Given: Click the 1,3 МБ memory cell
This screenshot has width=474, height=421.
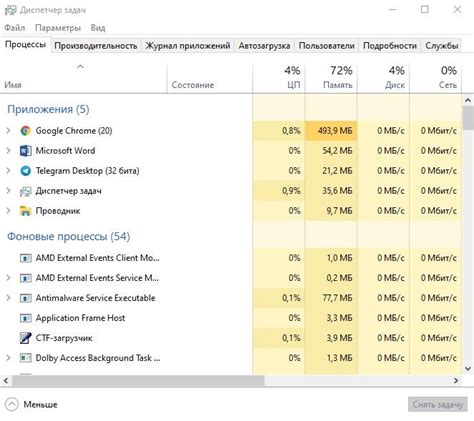Looking at the screenshot, I should 331,358.
